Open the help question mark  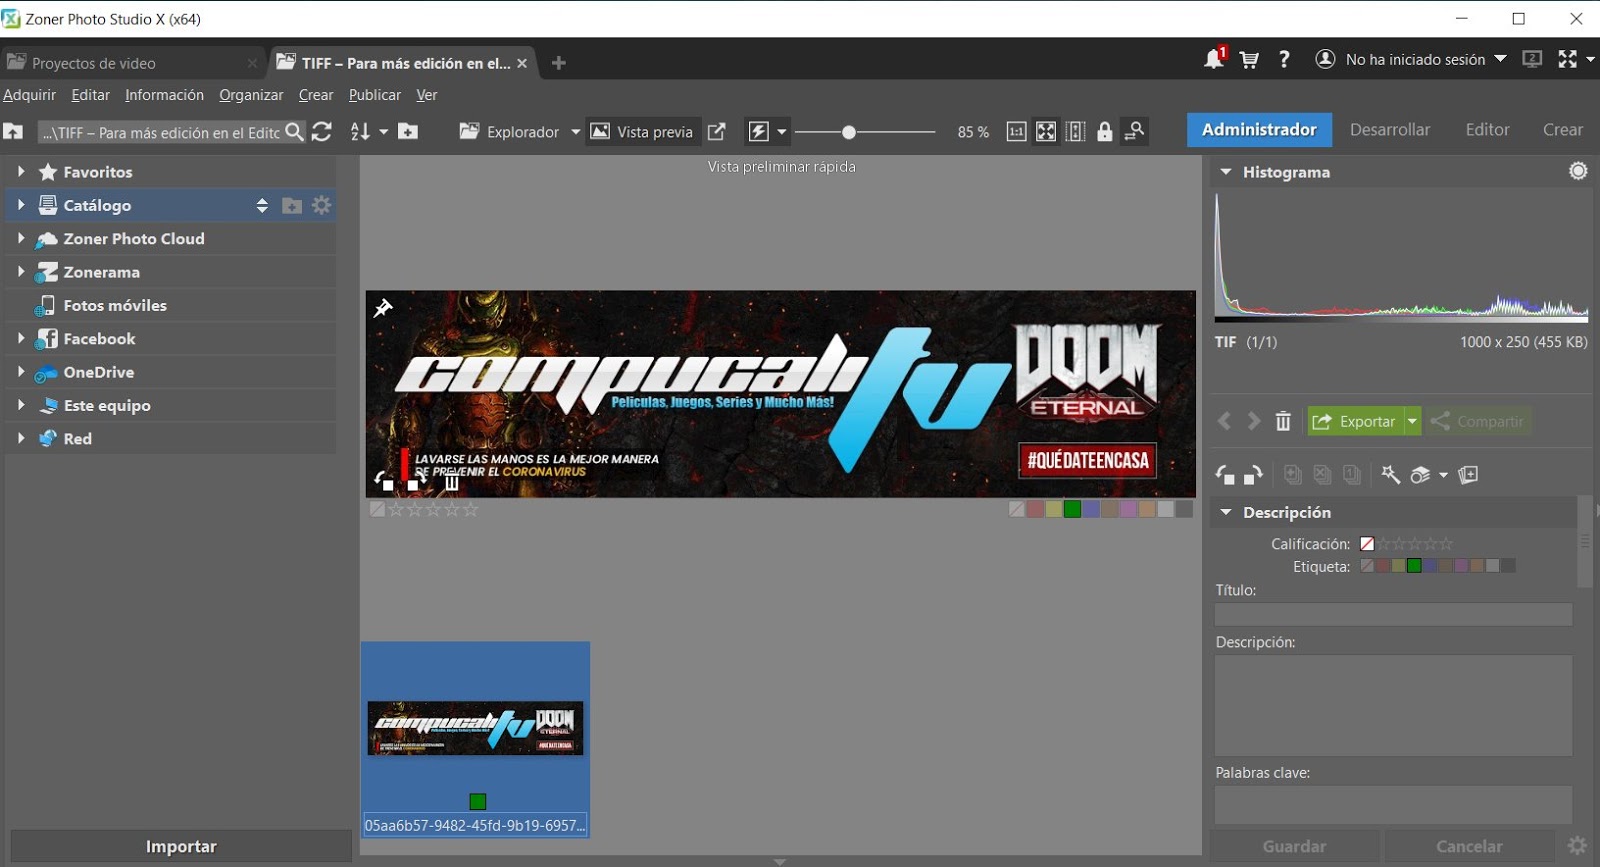1284,59
